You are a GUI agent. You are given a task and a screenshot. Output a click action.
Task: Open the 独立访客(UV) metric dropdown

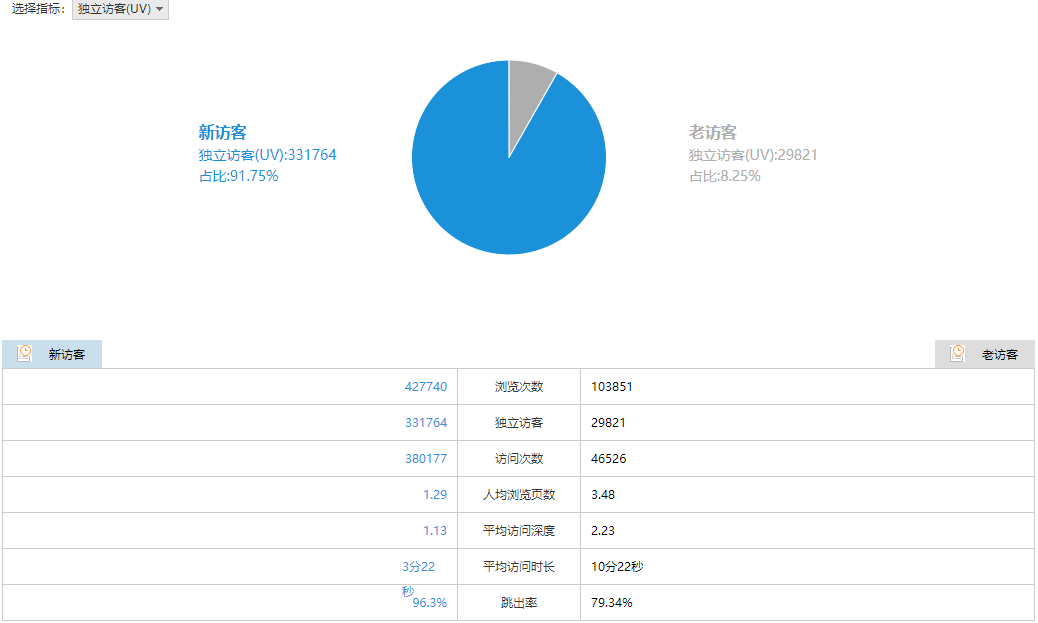120,9
